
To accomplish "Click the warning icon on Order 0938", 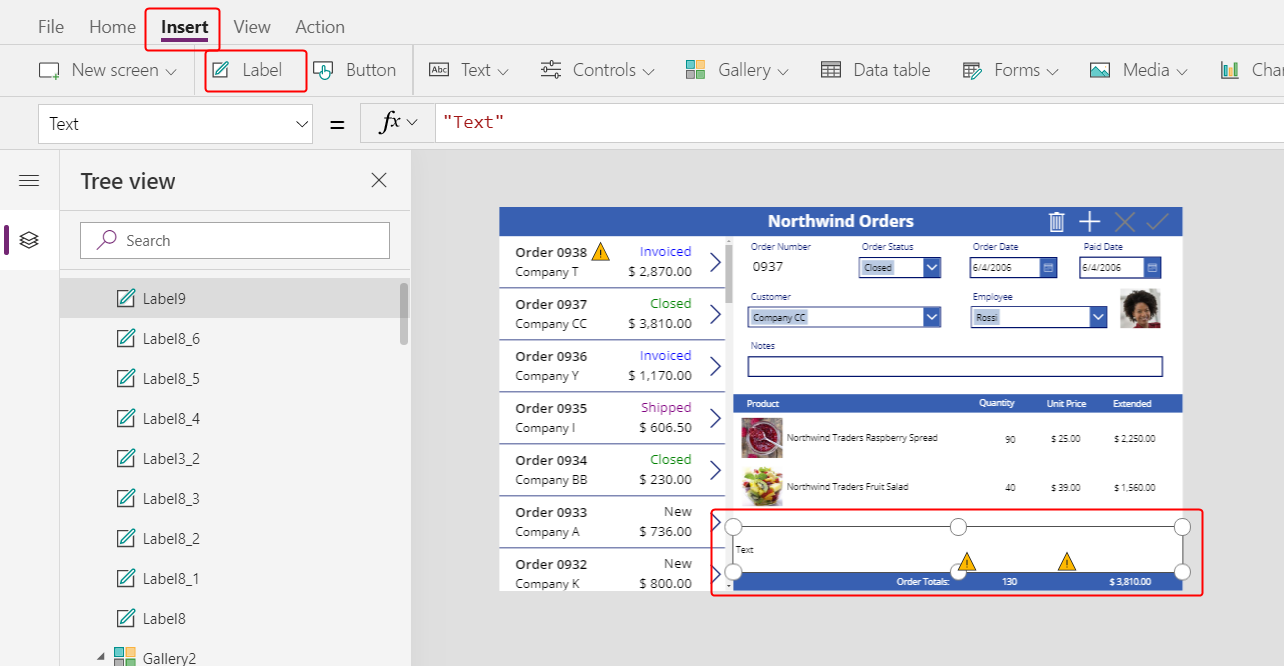I will coord(600,251).
